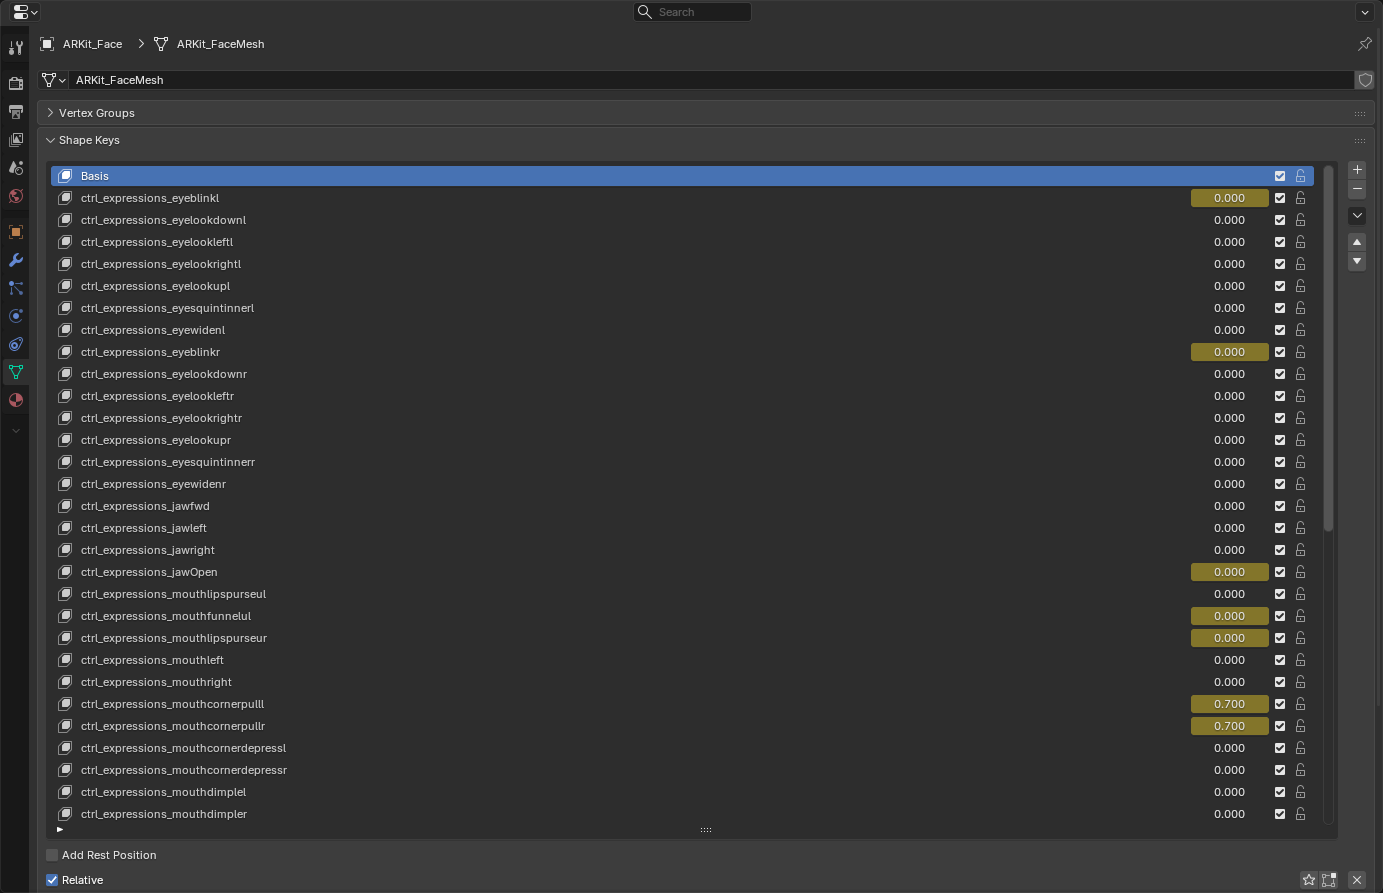Click the ctrl_expressions_mouthfunnelul value slider
This screenshot has width=1383, height=893.
[x=1230, y=616]
